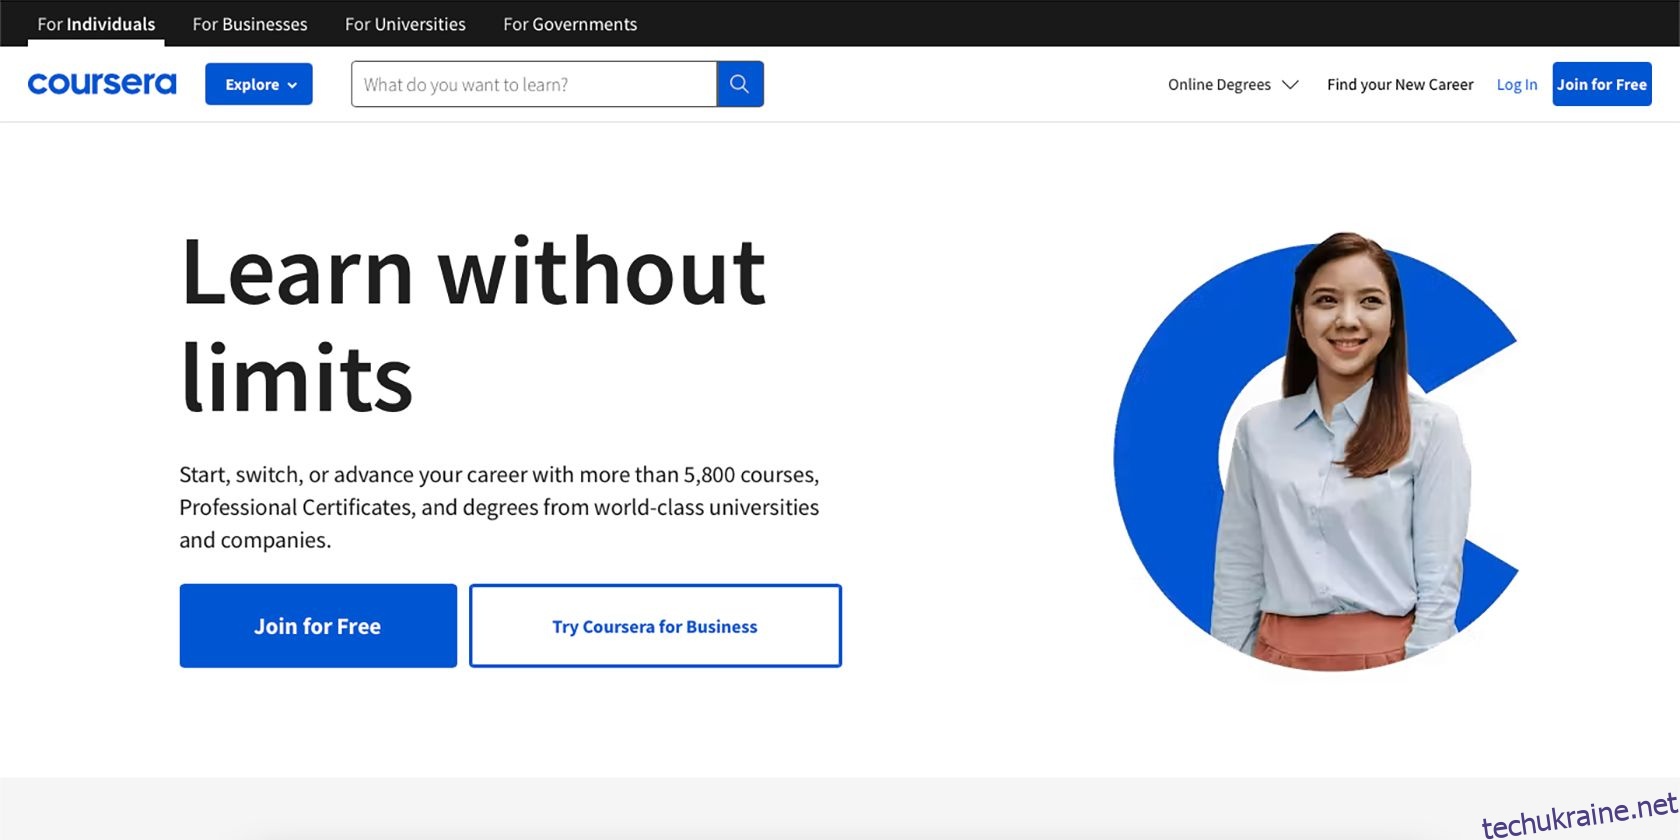Select Try Coursera for Business button

655,626
